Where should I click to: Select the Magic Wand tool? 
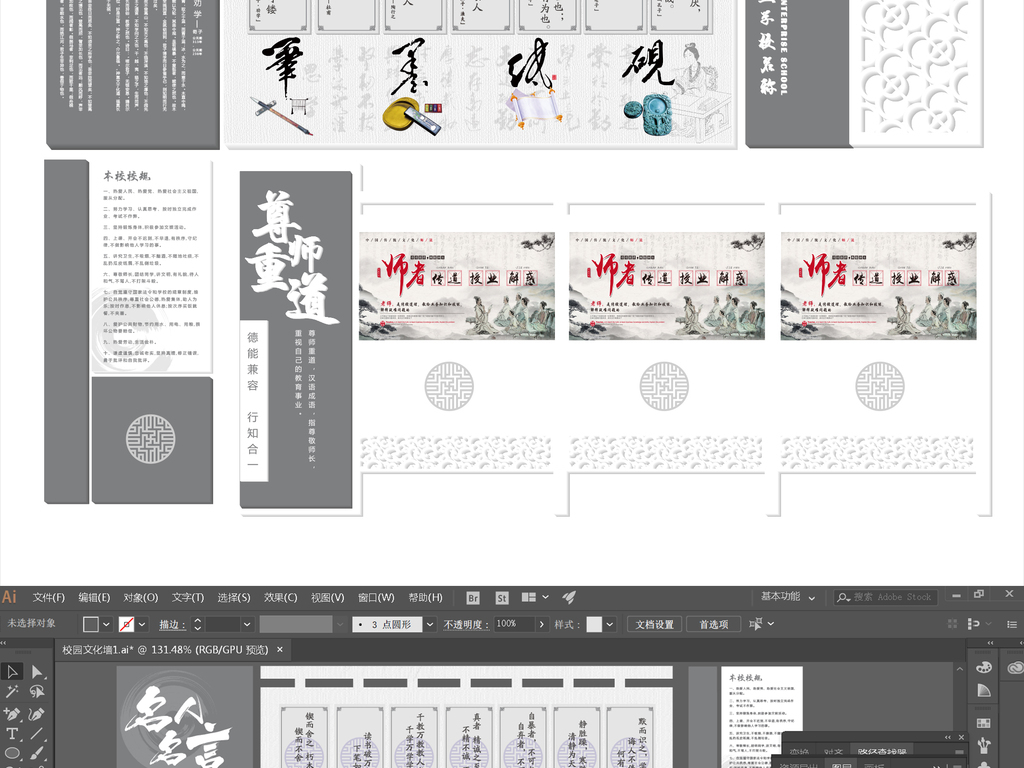point(12,691)
